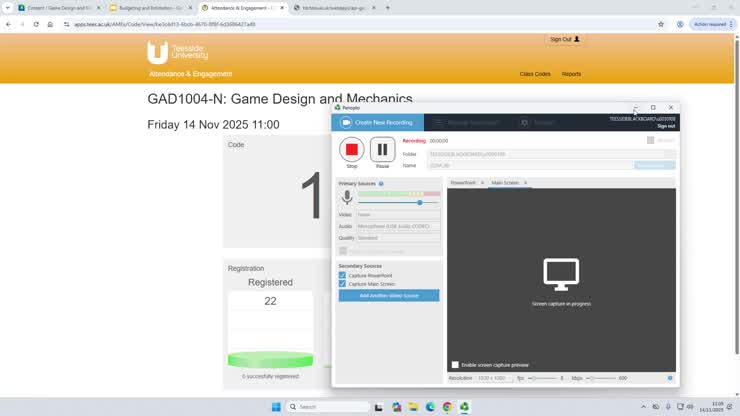
Task: Stop the Panopto recording
Action: (352, 150)
